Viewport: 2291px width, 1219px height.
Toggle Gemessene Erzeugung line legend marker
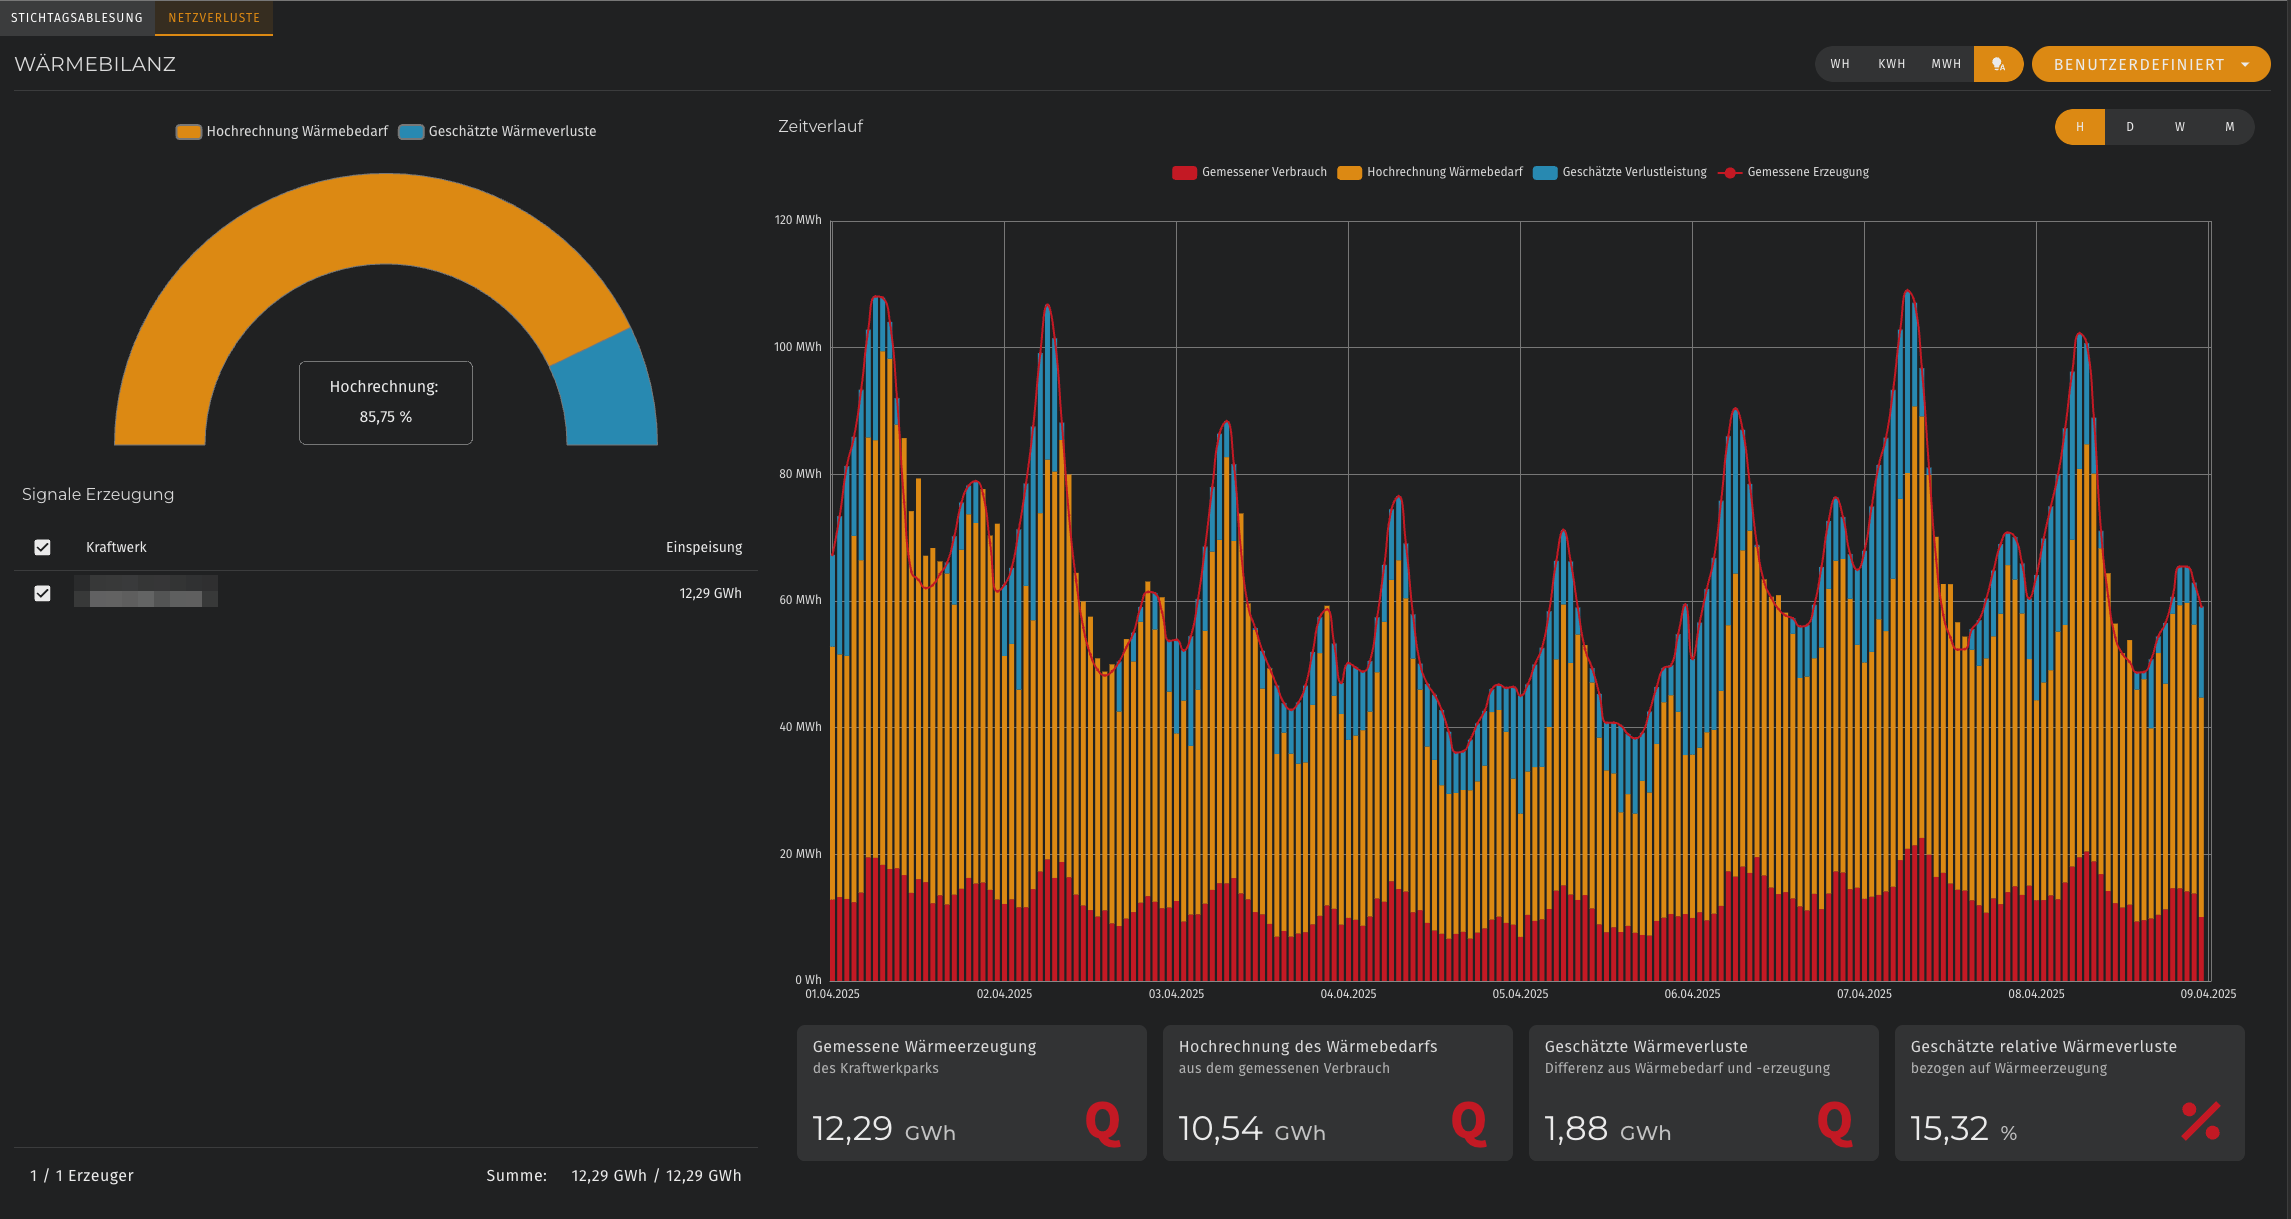point(1730,173)
